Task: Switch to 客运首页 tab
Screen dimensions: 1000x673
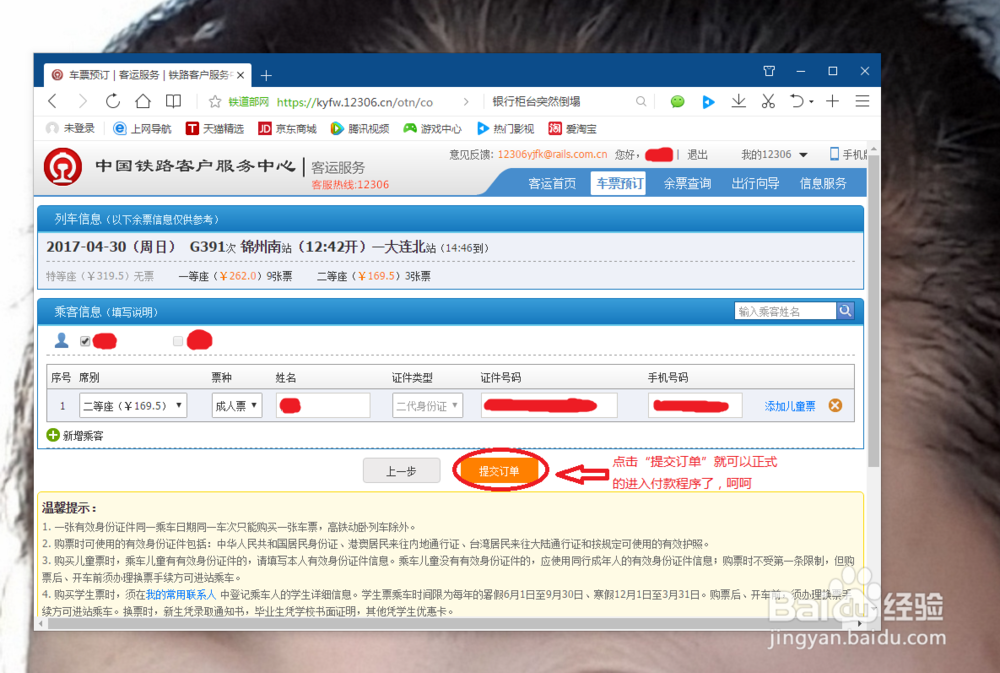Action: 552,184
